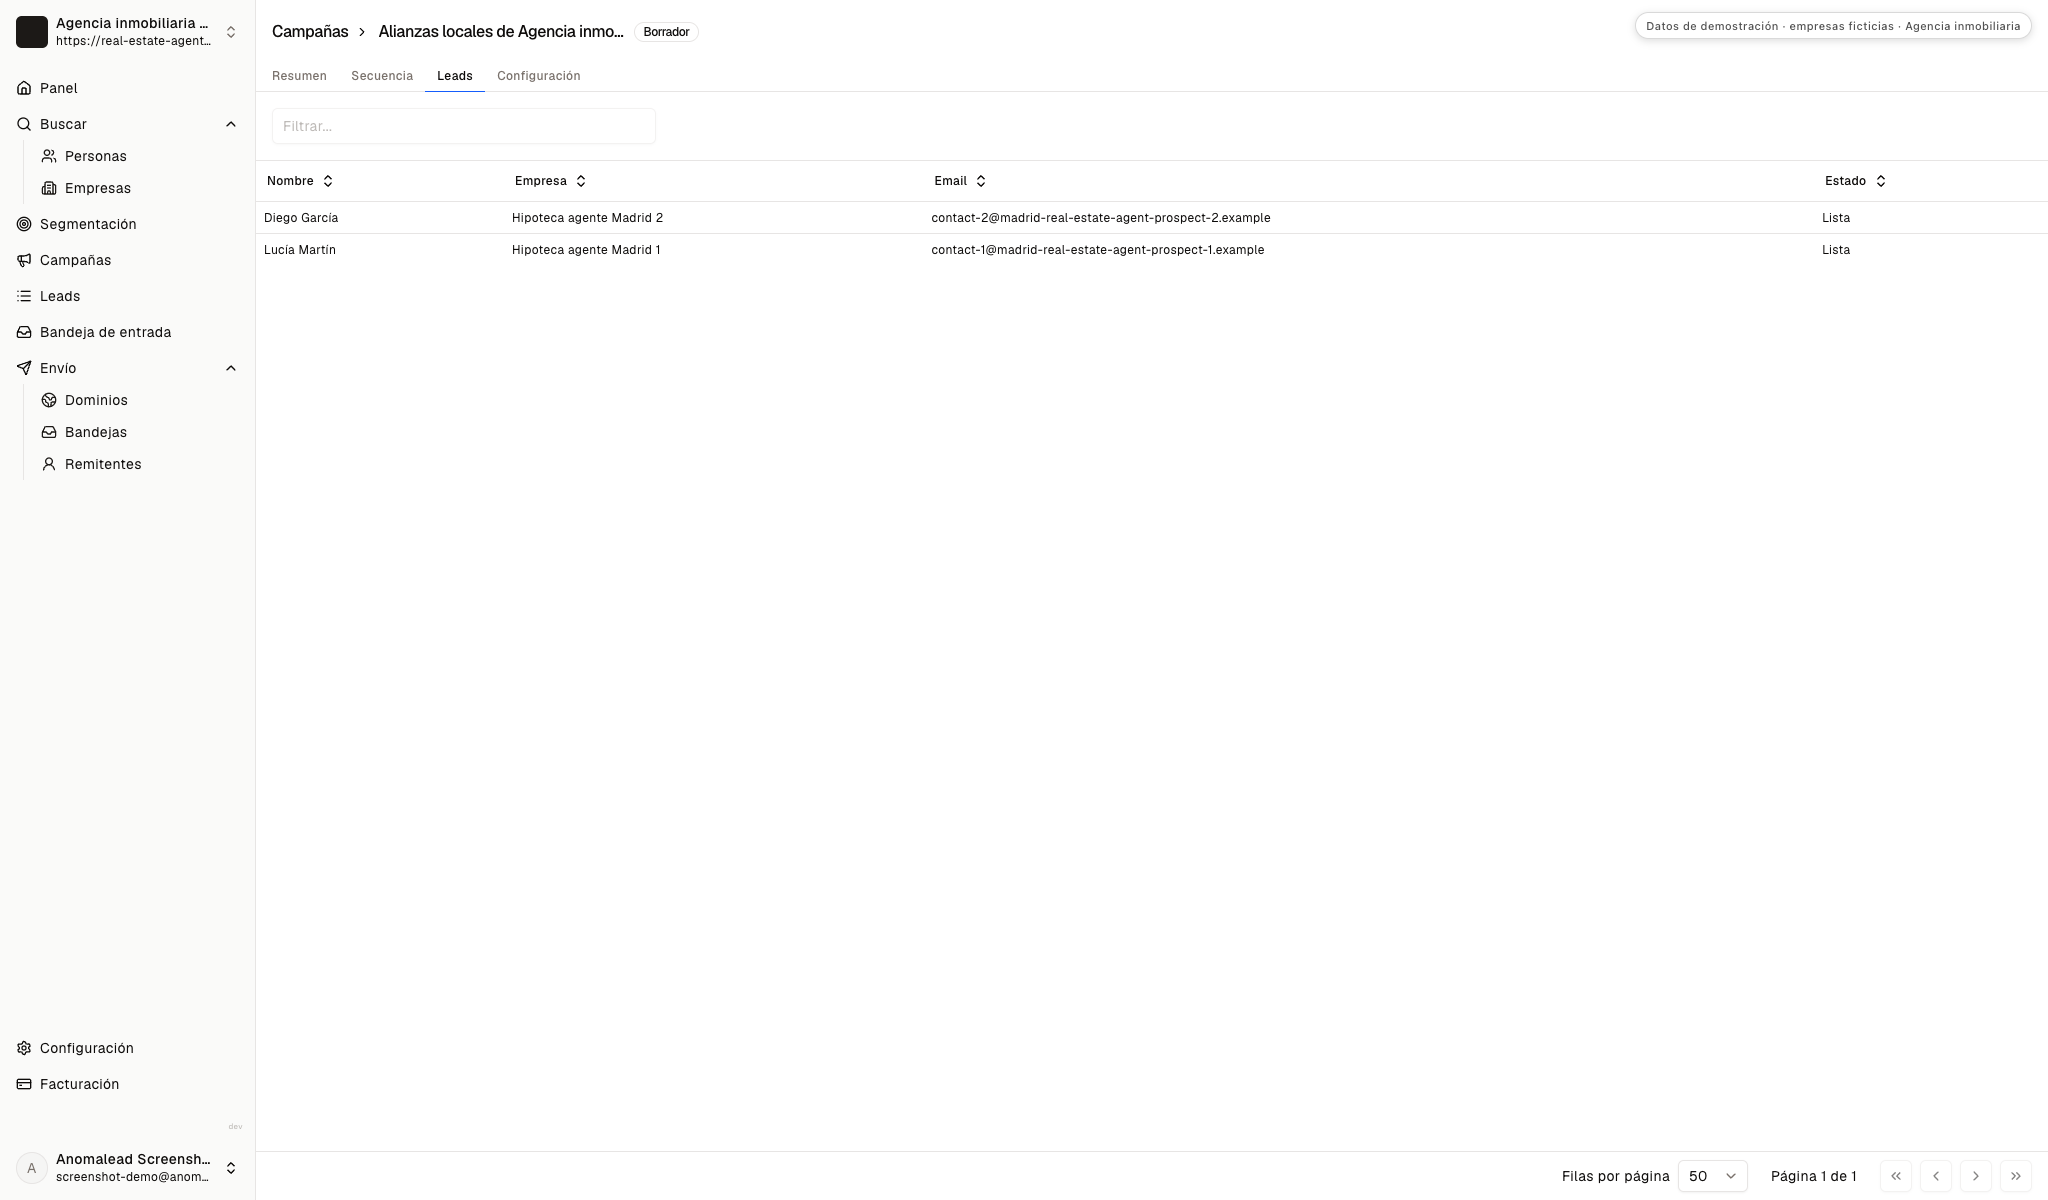The height and width of the screenshot is (1200, 2048).
Task: Open the Panel home icon
Action: coord(24,88)
